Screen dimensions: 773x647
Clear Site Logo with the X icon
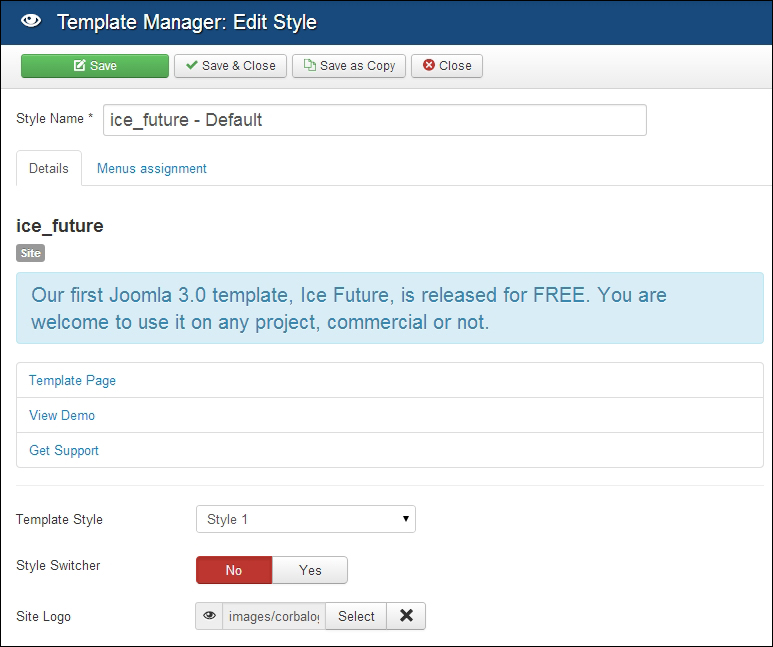[x=406, y=616]
